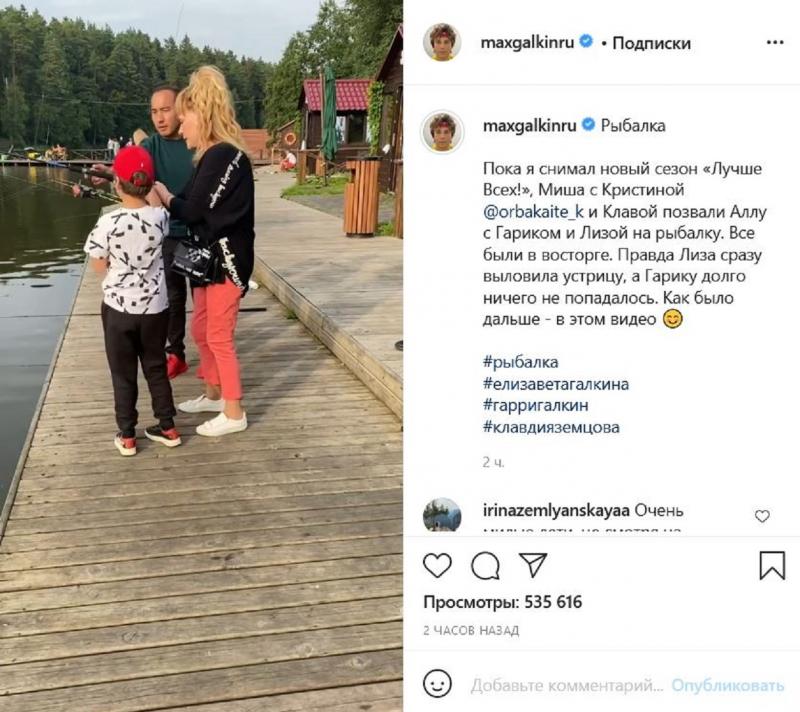The width and height of the screenshot is (800, 712).
Task: Open the @orbakaite_k mention link
Action: 533,212
